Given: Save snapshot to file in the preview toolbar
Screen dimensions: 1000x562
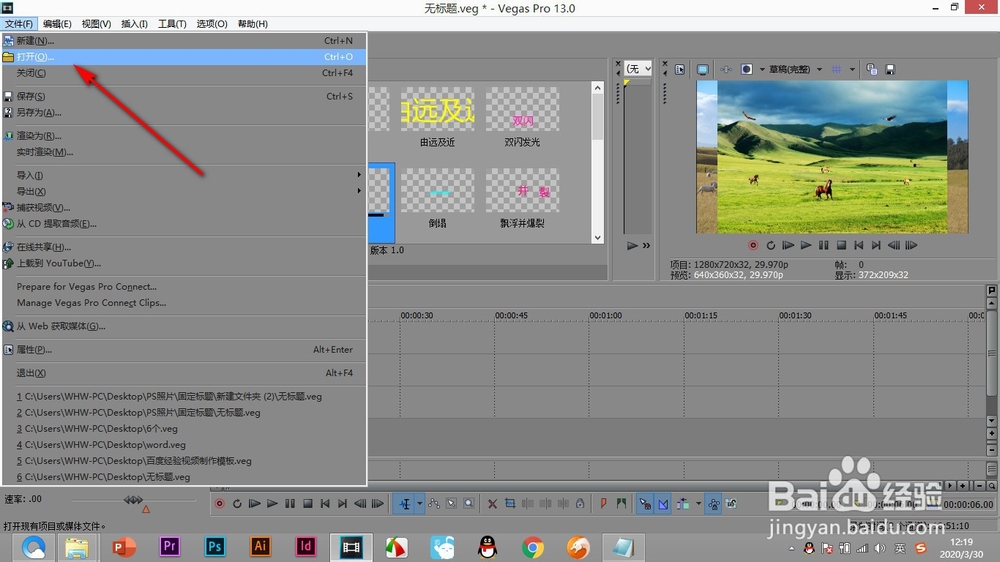Looking at the screenshot, I should (890, 70).
